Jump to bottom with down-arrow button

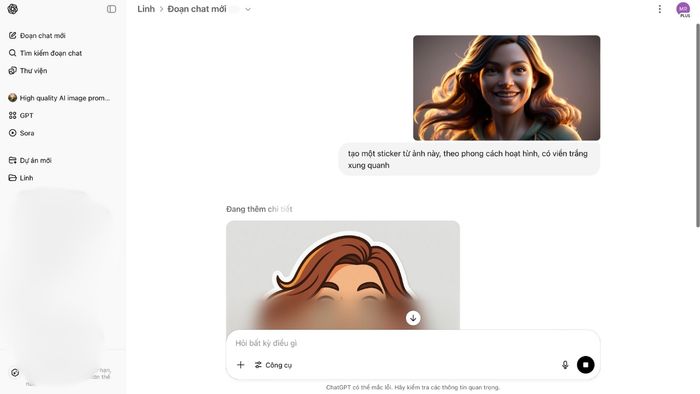[x=413, y=318]
